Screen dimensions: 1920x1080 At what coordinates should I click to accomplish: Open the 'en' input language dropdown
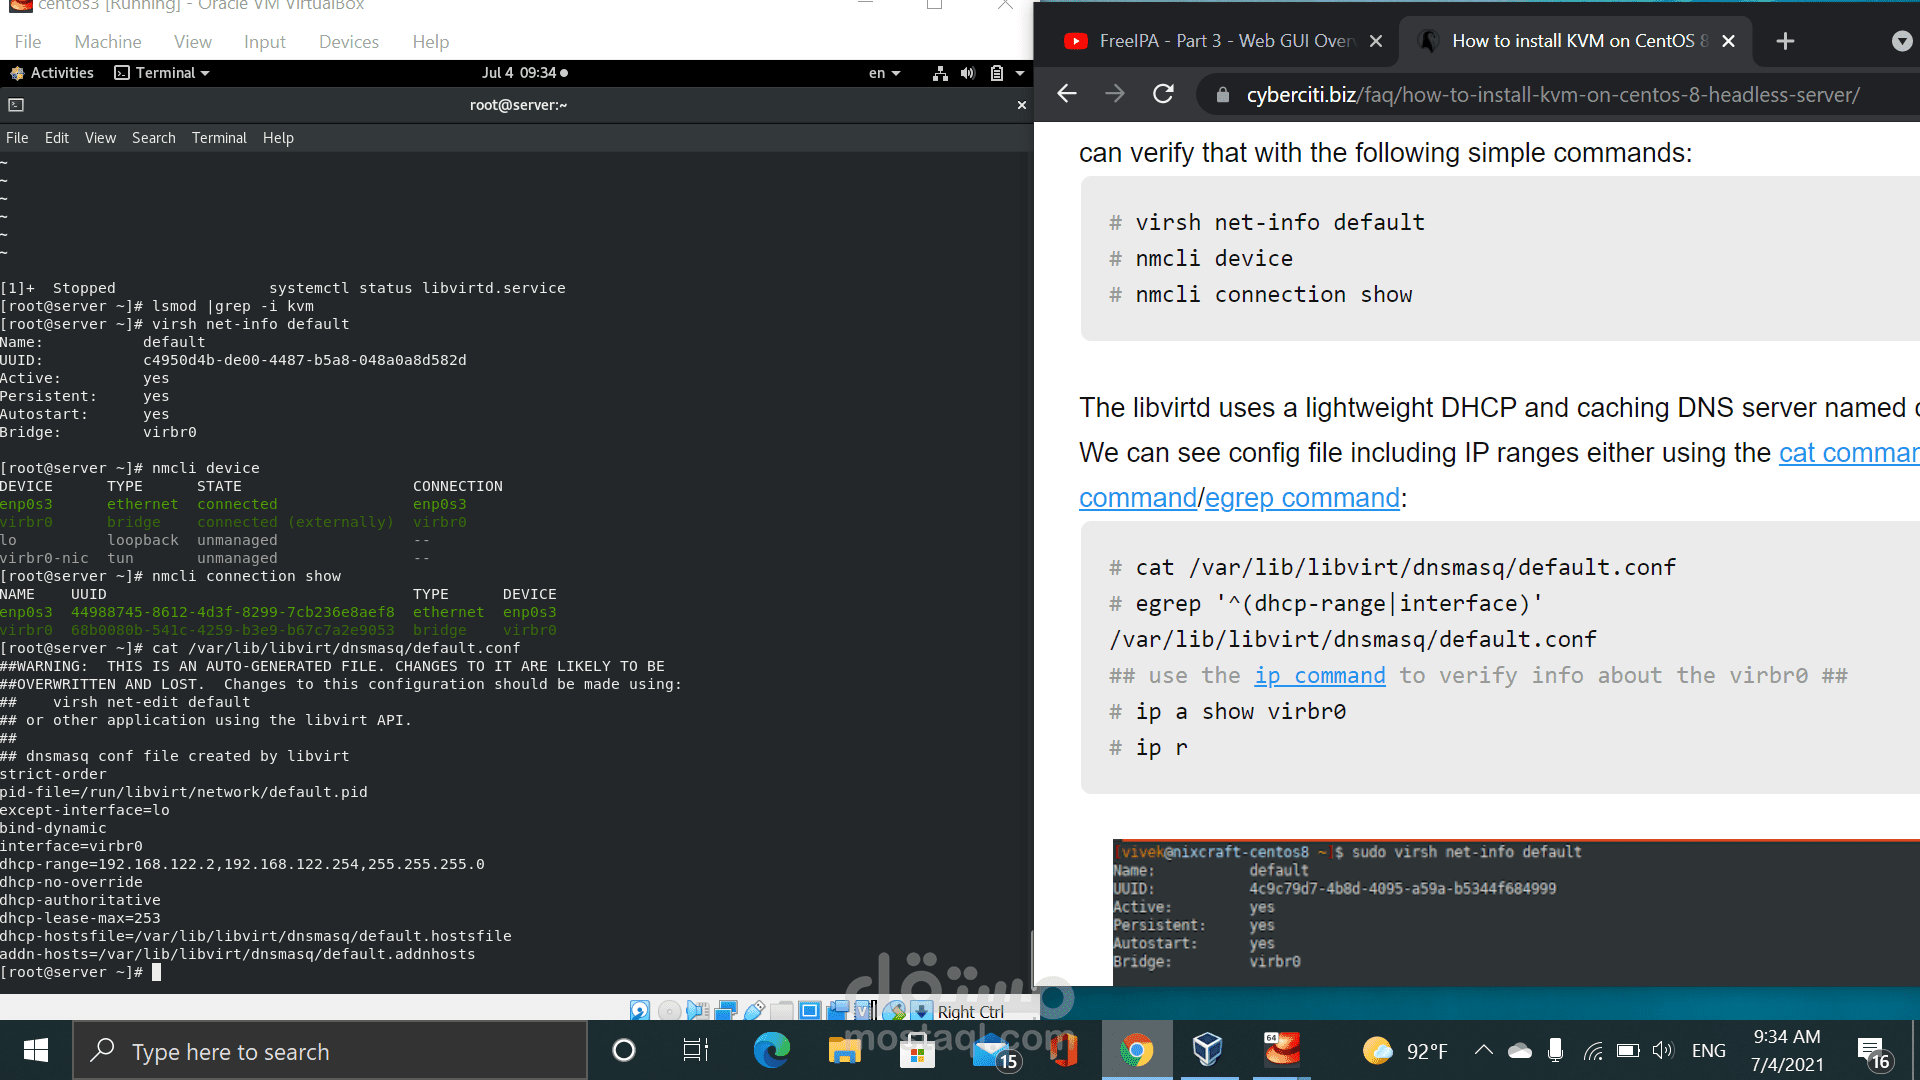(884, 73)
